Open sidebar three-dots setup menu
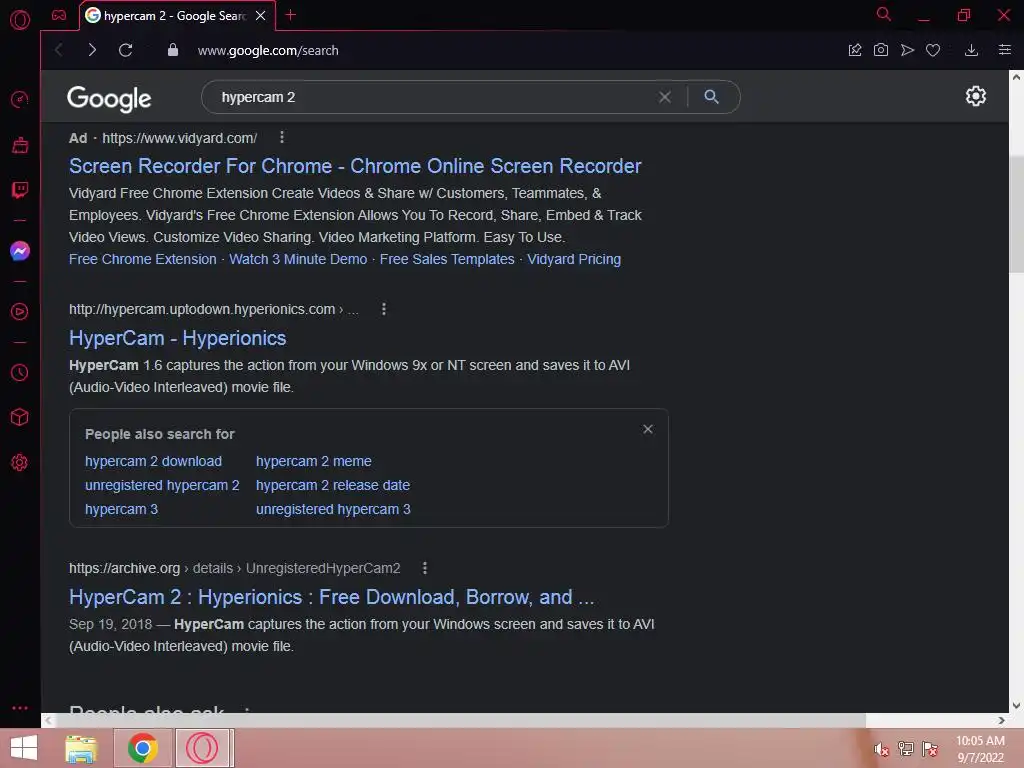The width and height of the screenshot is (1024, 768). tap(20, 707)
